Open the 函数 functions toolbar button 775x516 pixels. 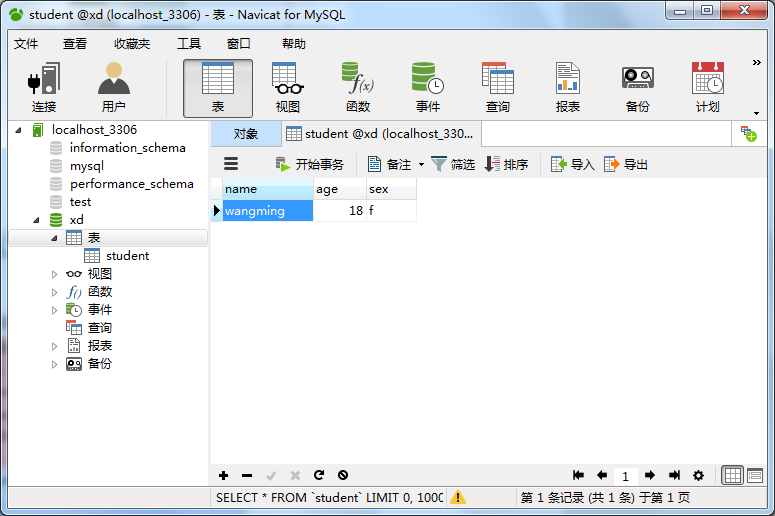(358, 88)
